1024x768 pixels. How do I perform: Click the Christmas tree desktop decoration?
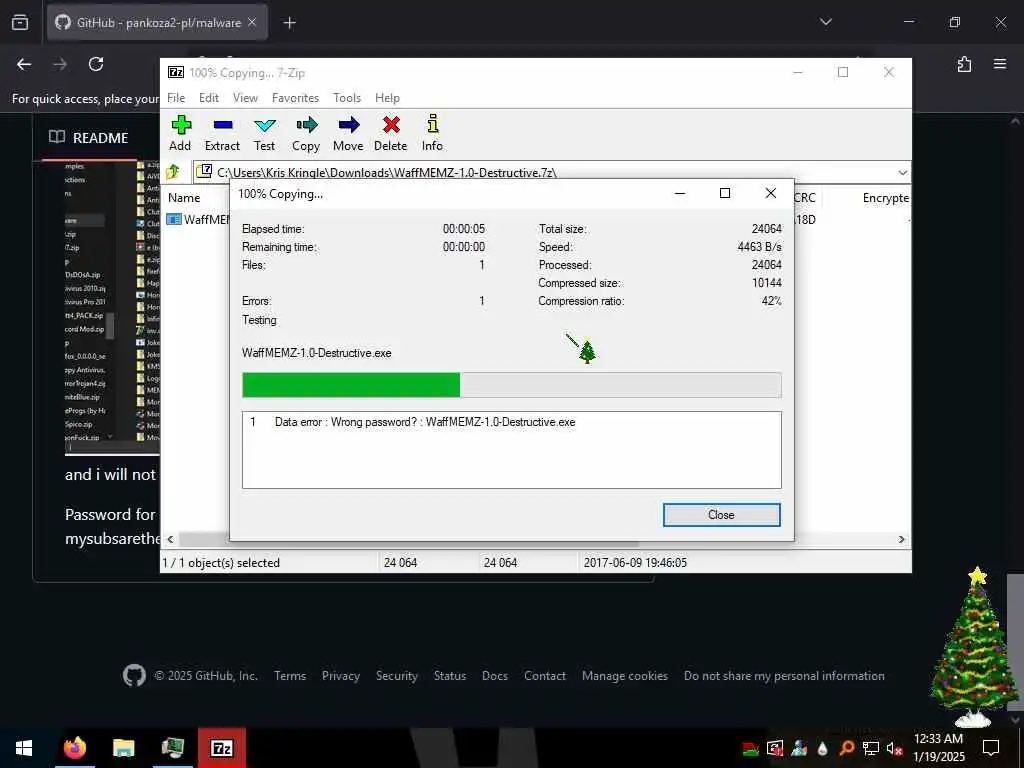click(x=974, y=647)
